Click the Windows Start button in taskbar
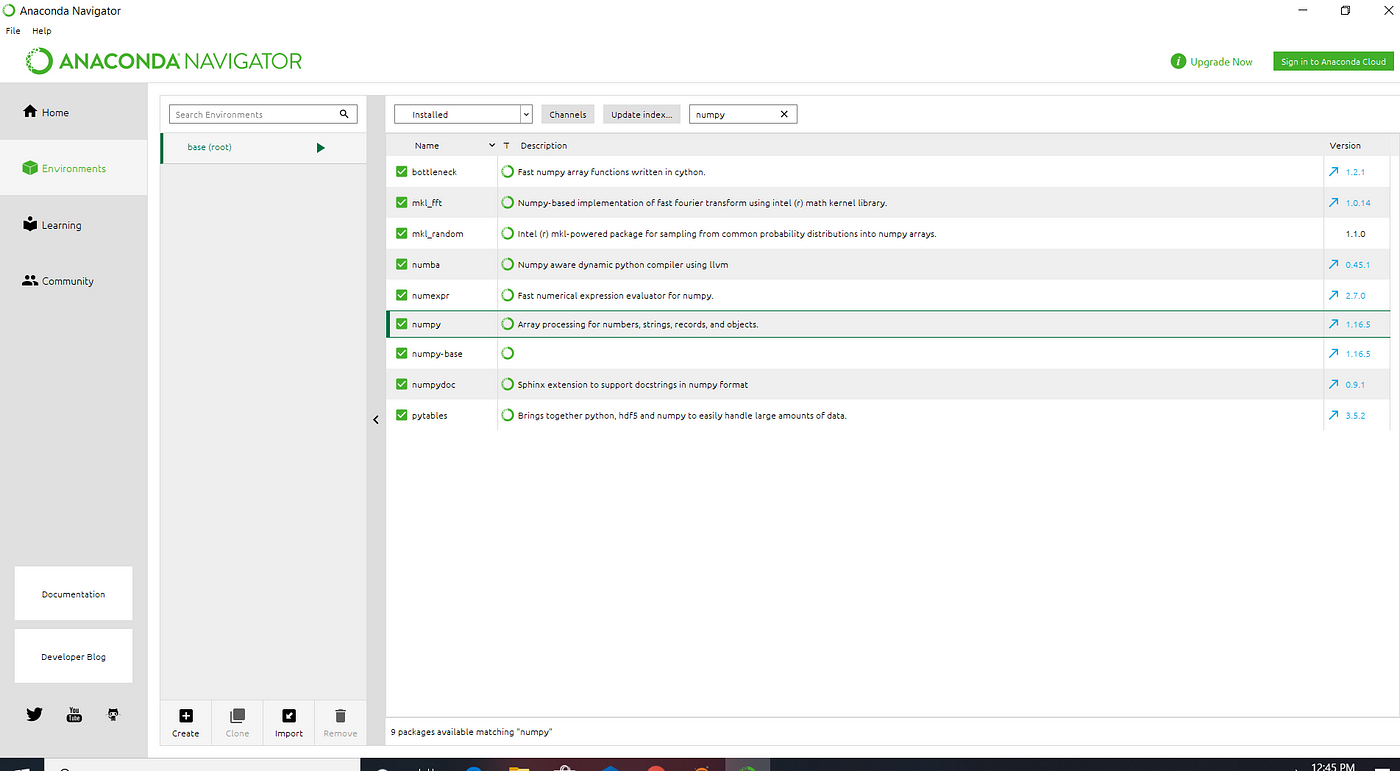Image resolution: width=1400 pixels, height=771 pixels. (x=22, y=766)
